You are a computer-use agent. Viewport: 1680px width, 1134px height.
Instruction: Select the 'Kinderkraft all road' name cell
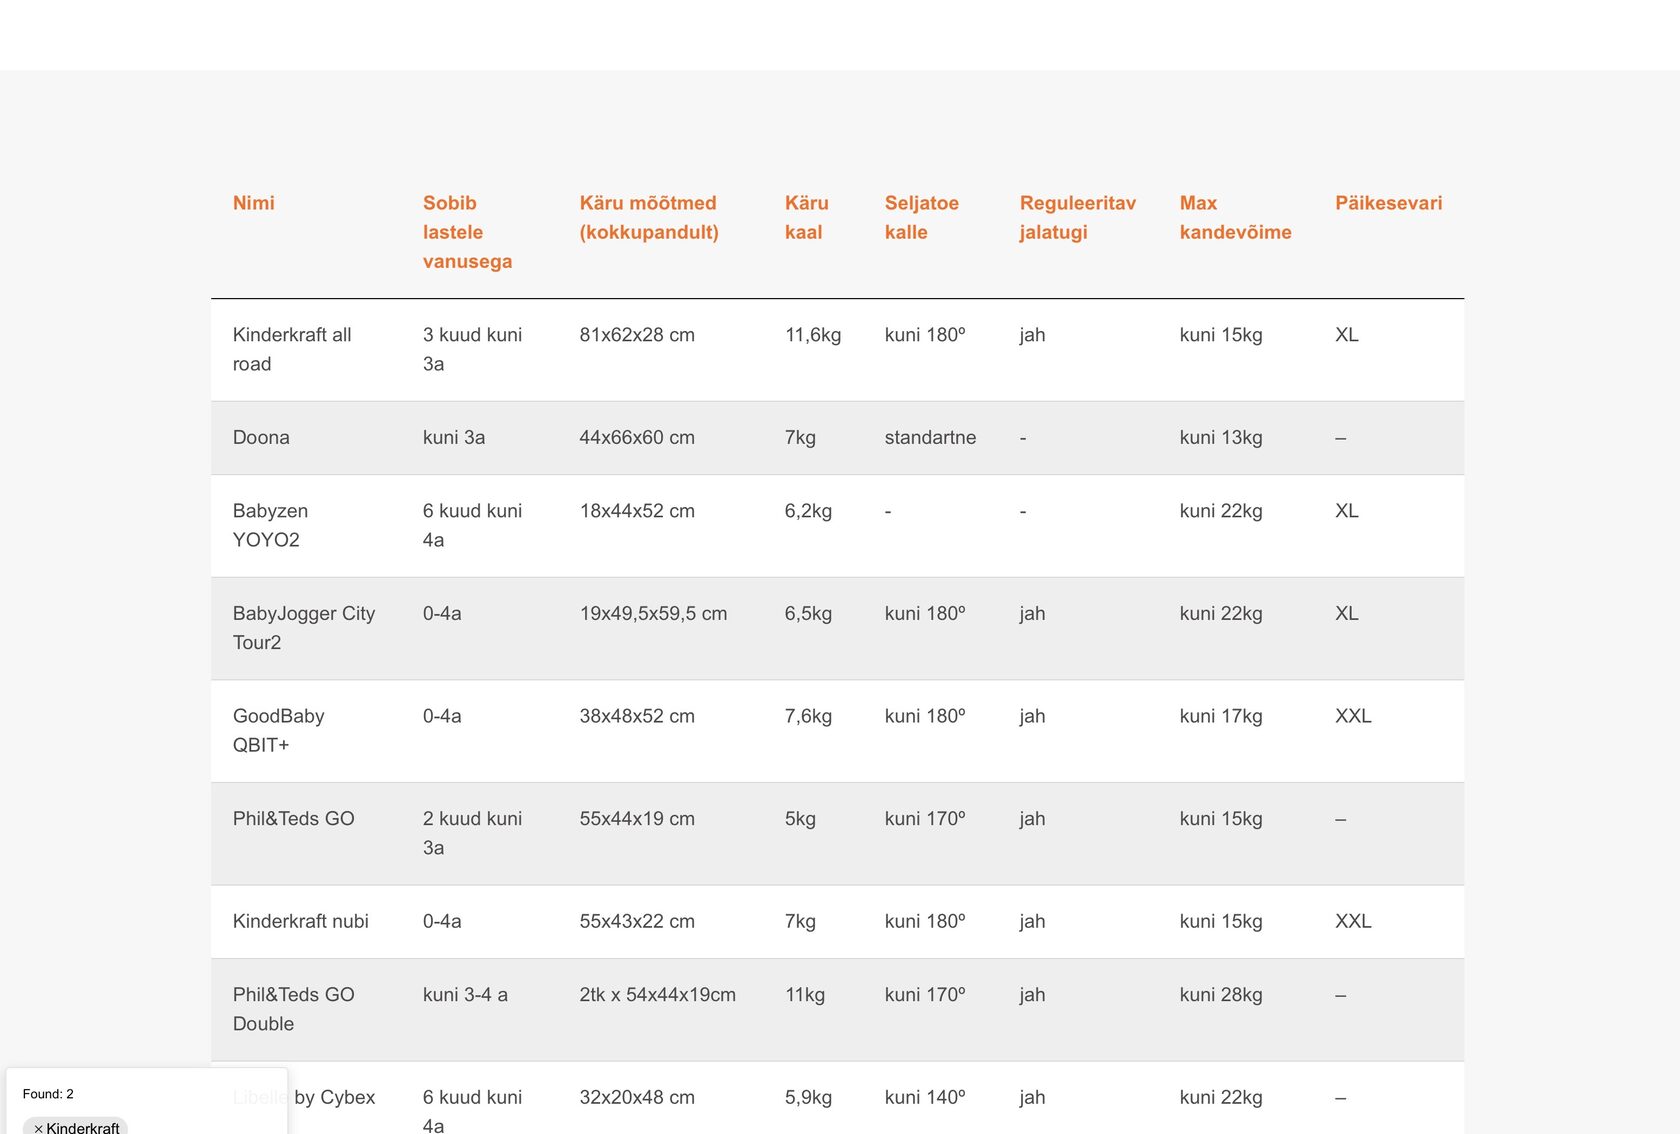(x=292, y=349)
